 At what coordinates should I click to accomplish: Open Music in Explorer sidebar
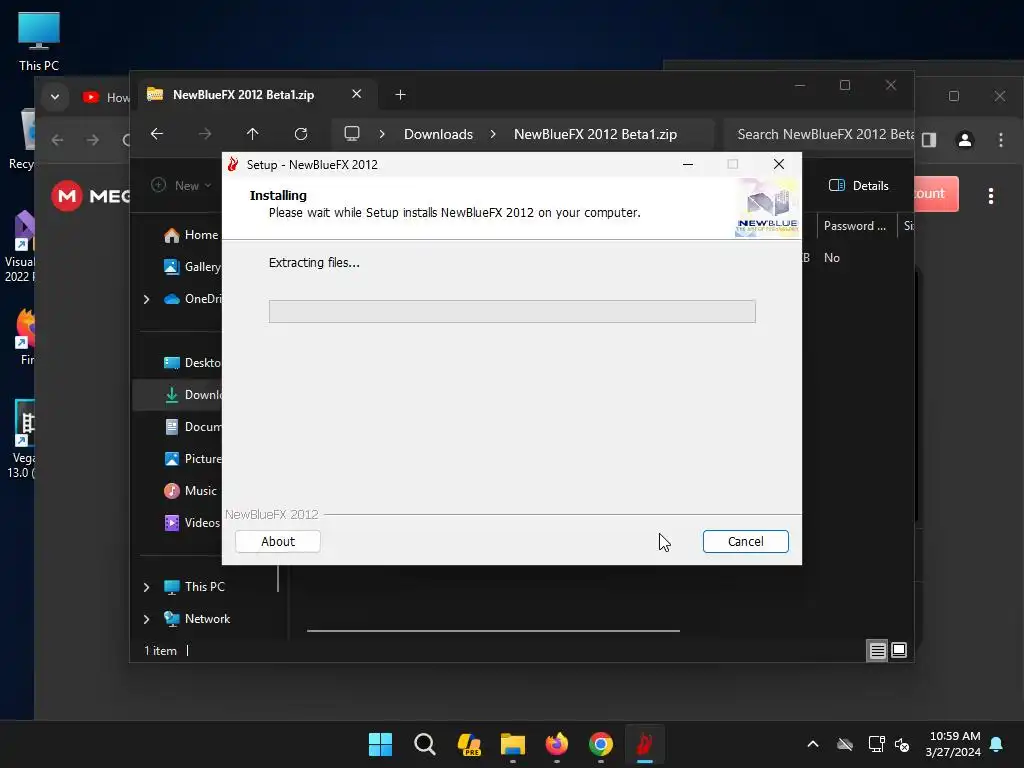(190, 490)
